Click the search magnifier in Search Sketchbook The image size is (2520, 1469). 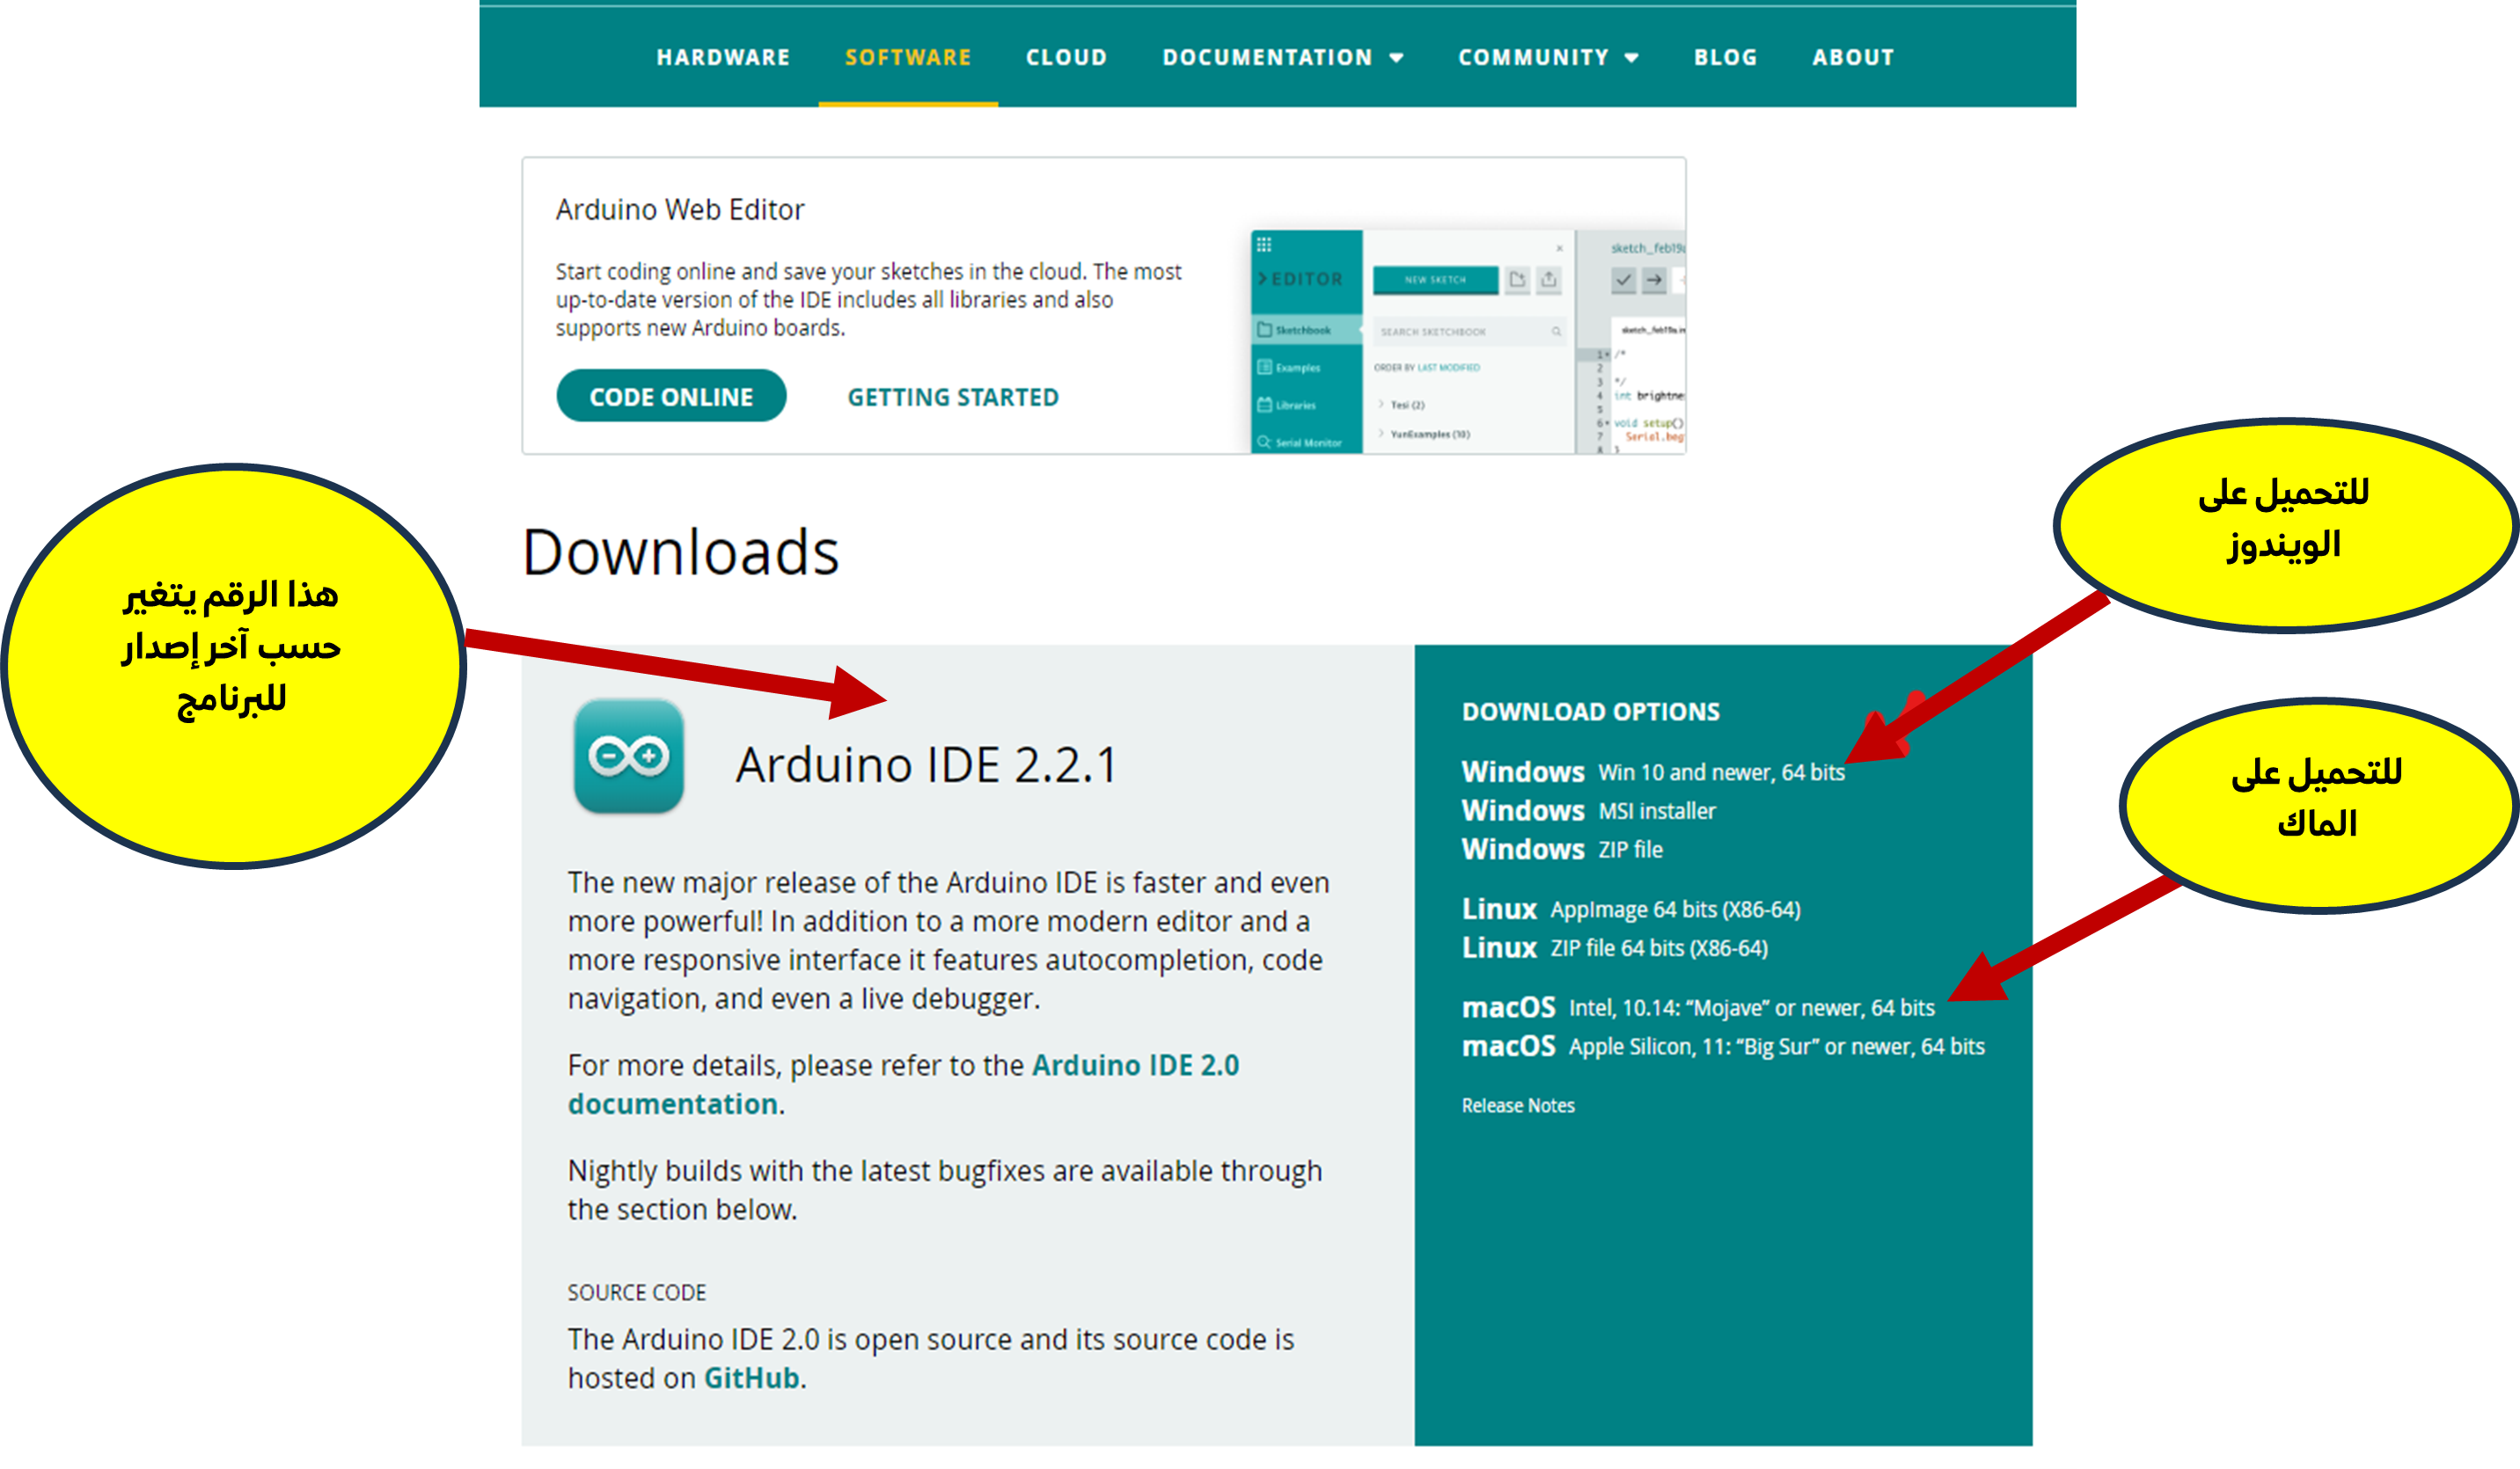click(x=1556, y=332)
